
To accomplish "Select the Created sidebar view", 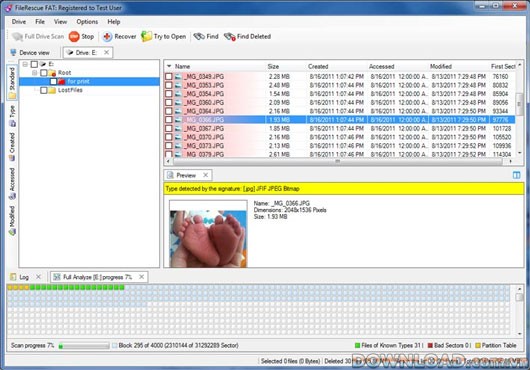I will coord(12,147).
